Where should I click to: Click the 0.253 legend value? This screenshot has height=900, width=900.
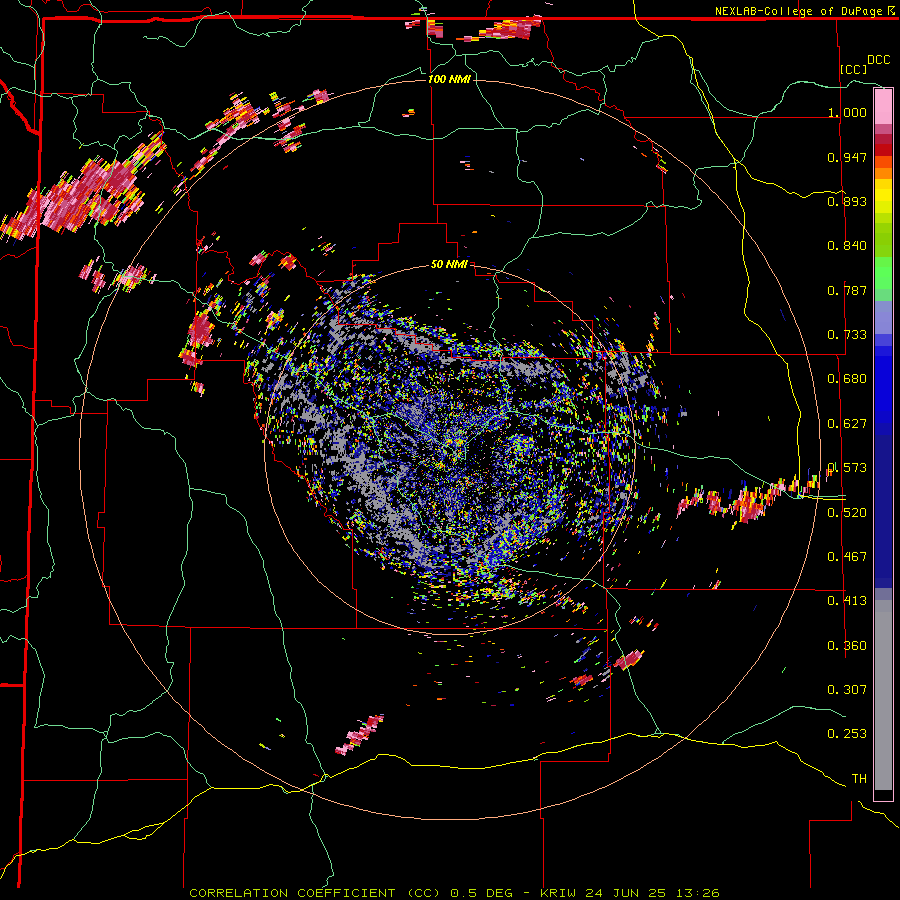(847, 733)
